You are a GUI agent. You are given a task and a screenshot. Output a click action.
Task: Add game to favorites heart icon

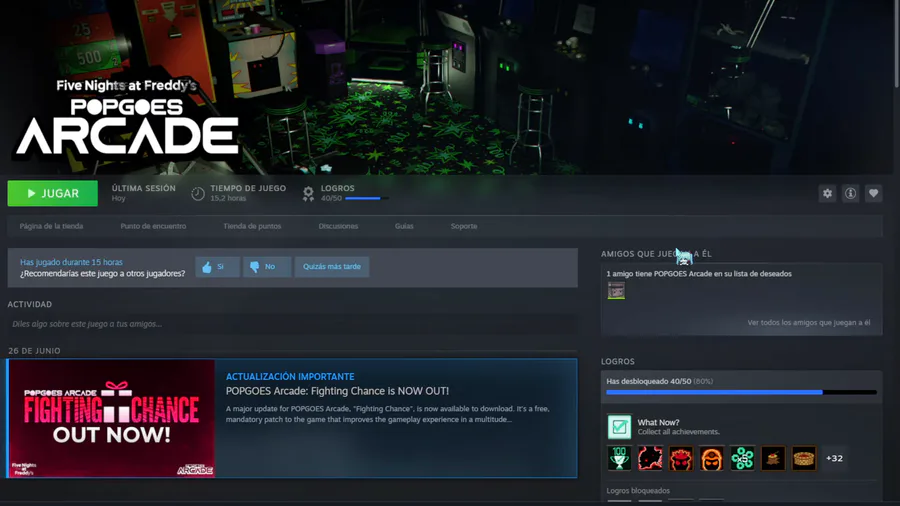point(873,193)
